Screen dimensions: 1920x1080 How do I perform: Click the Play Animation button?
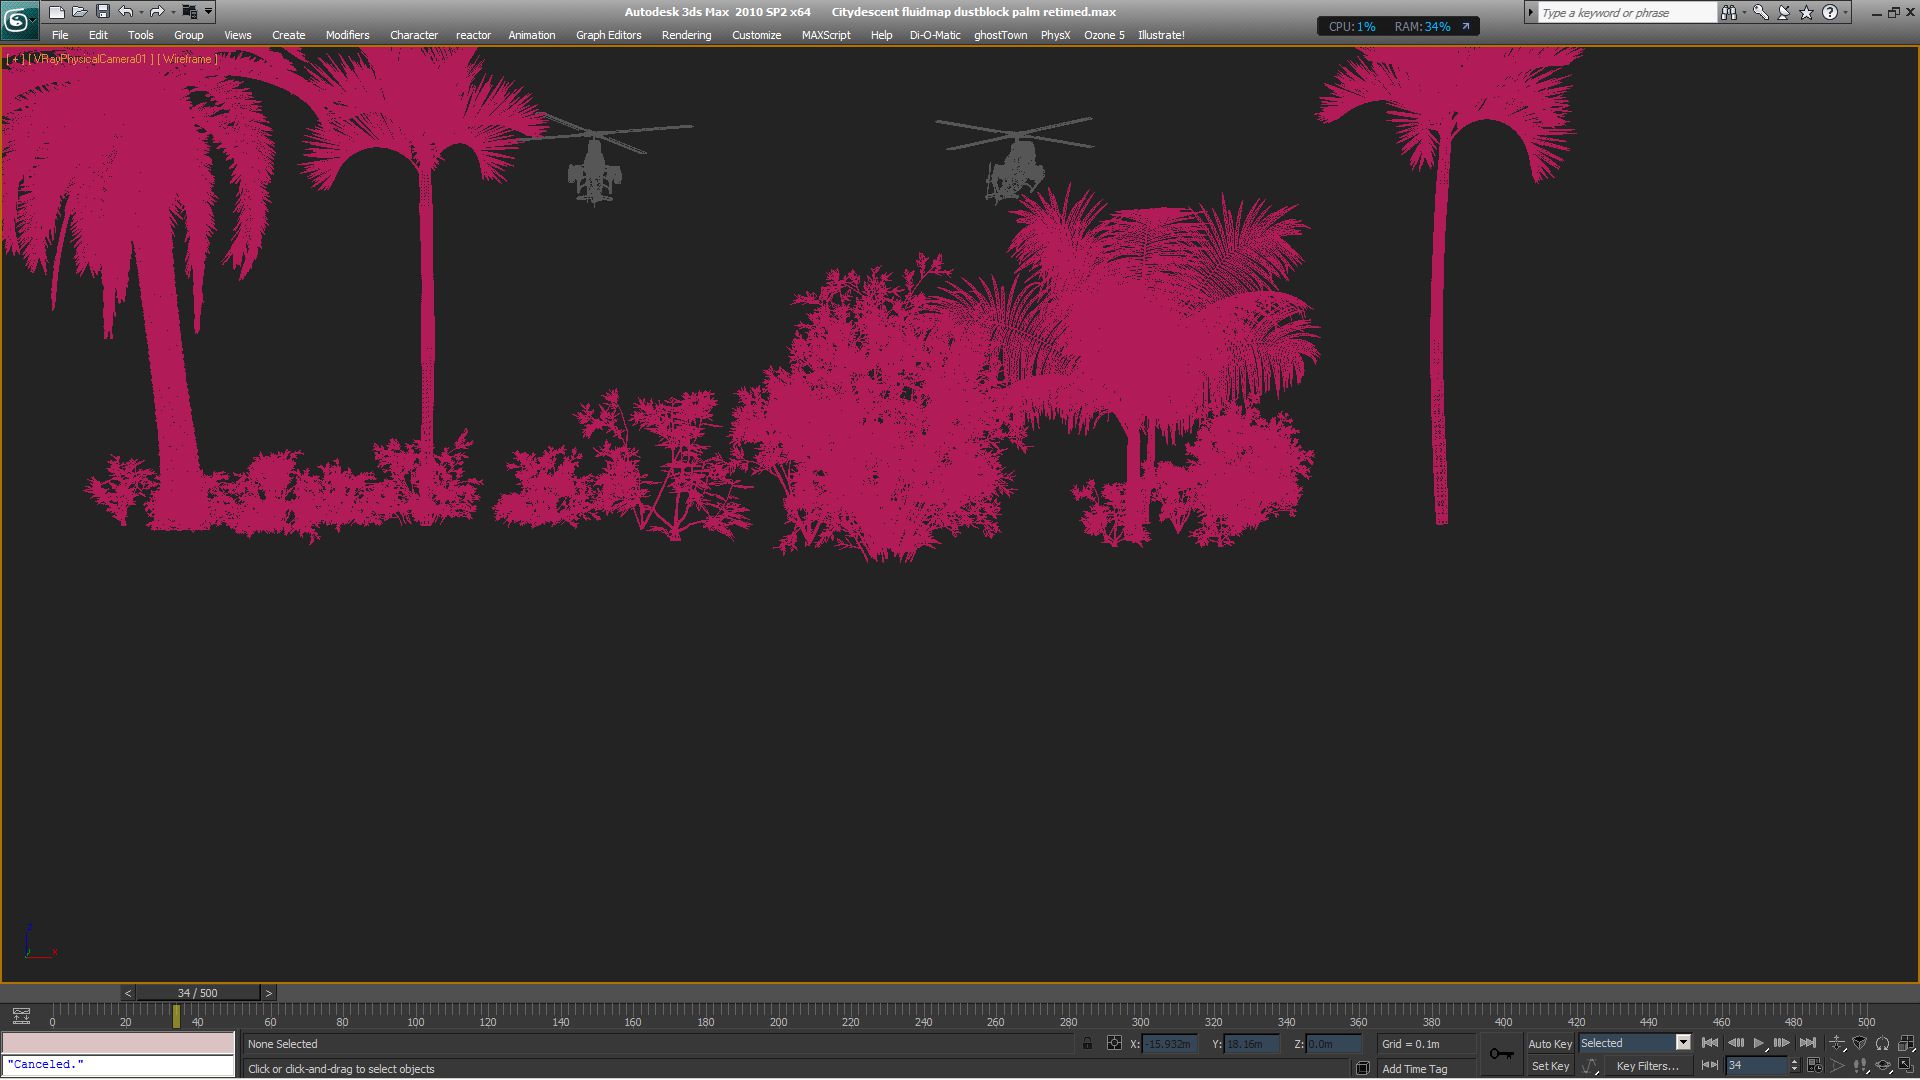click(1758, 1043)
